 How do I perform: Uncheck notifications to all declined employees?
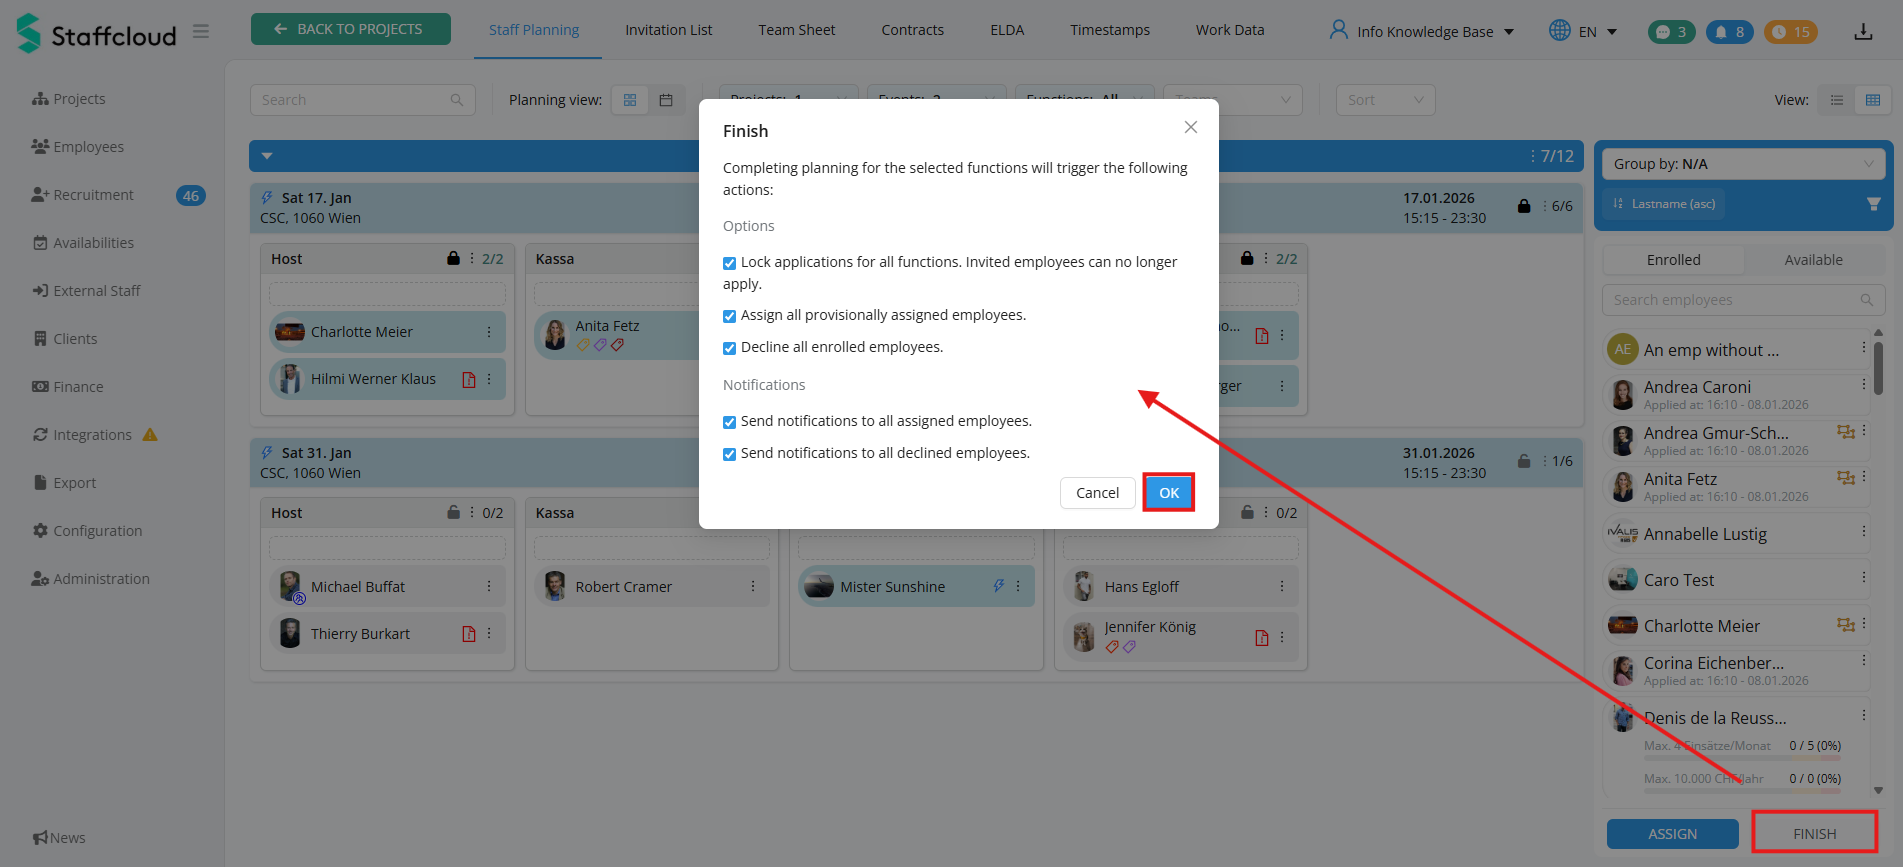click(x=729, y=454)
